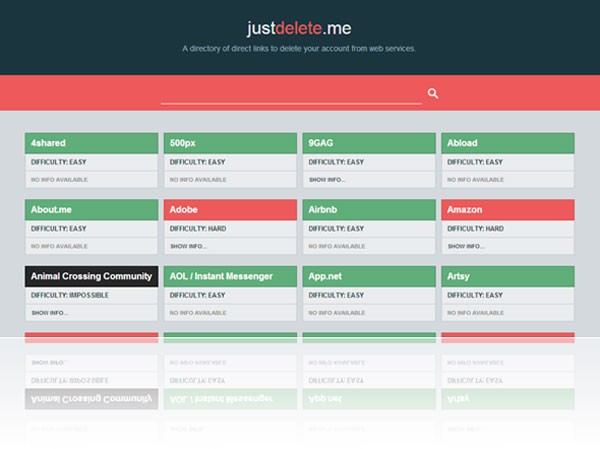Click Difficulty: Easy under About.me

point(59,229)
